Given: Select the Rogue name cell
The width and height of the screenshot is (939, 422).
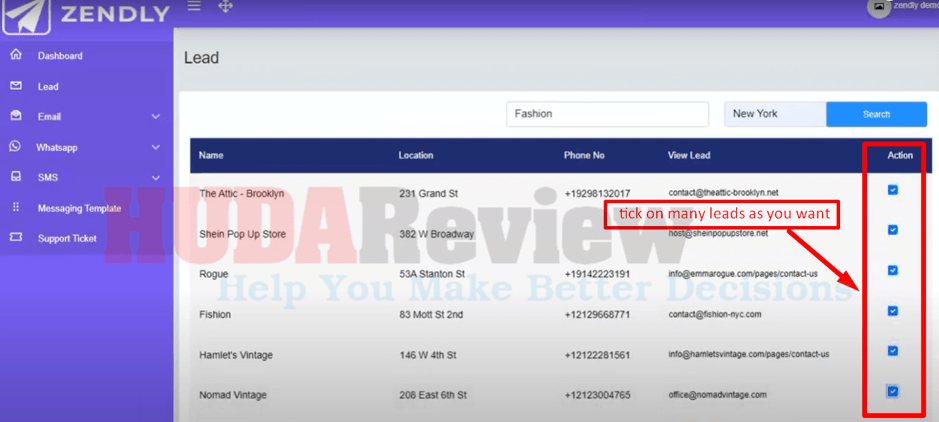Looking at the screenshot, I should coord(213,274).
